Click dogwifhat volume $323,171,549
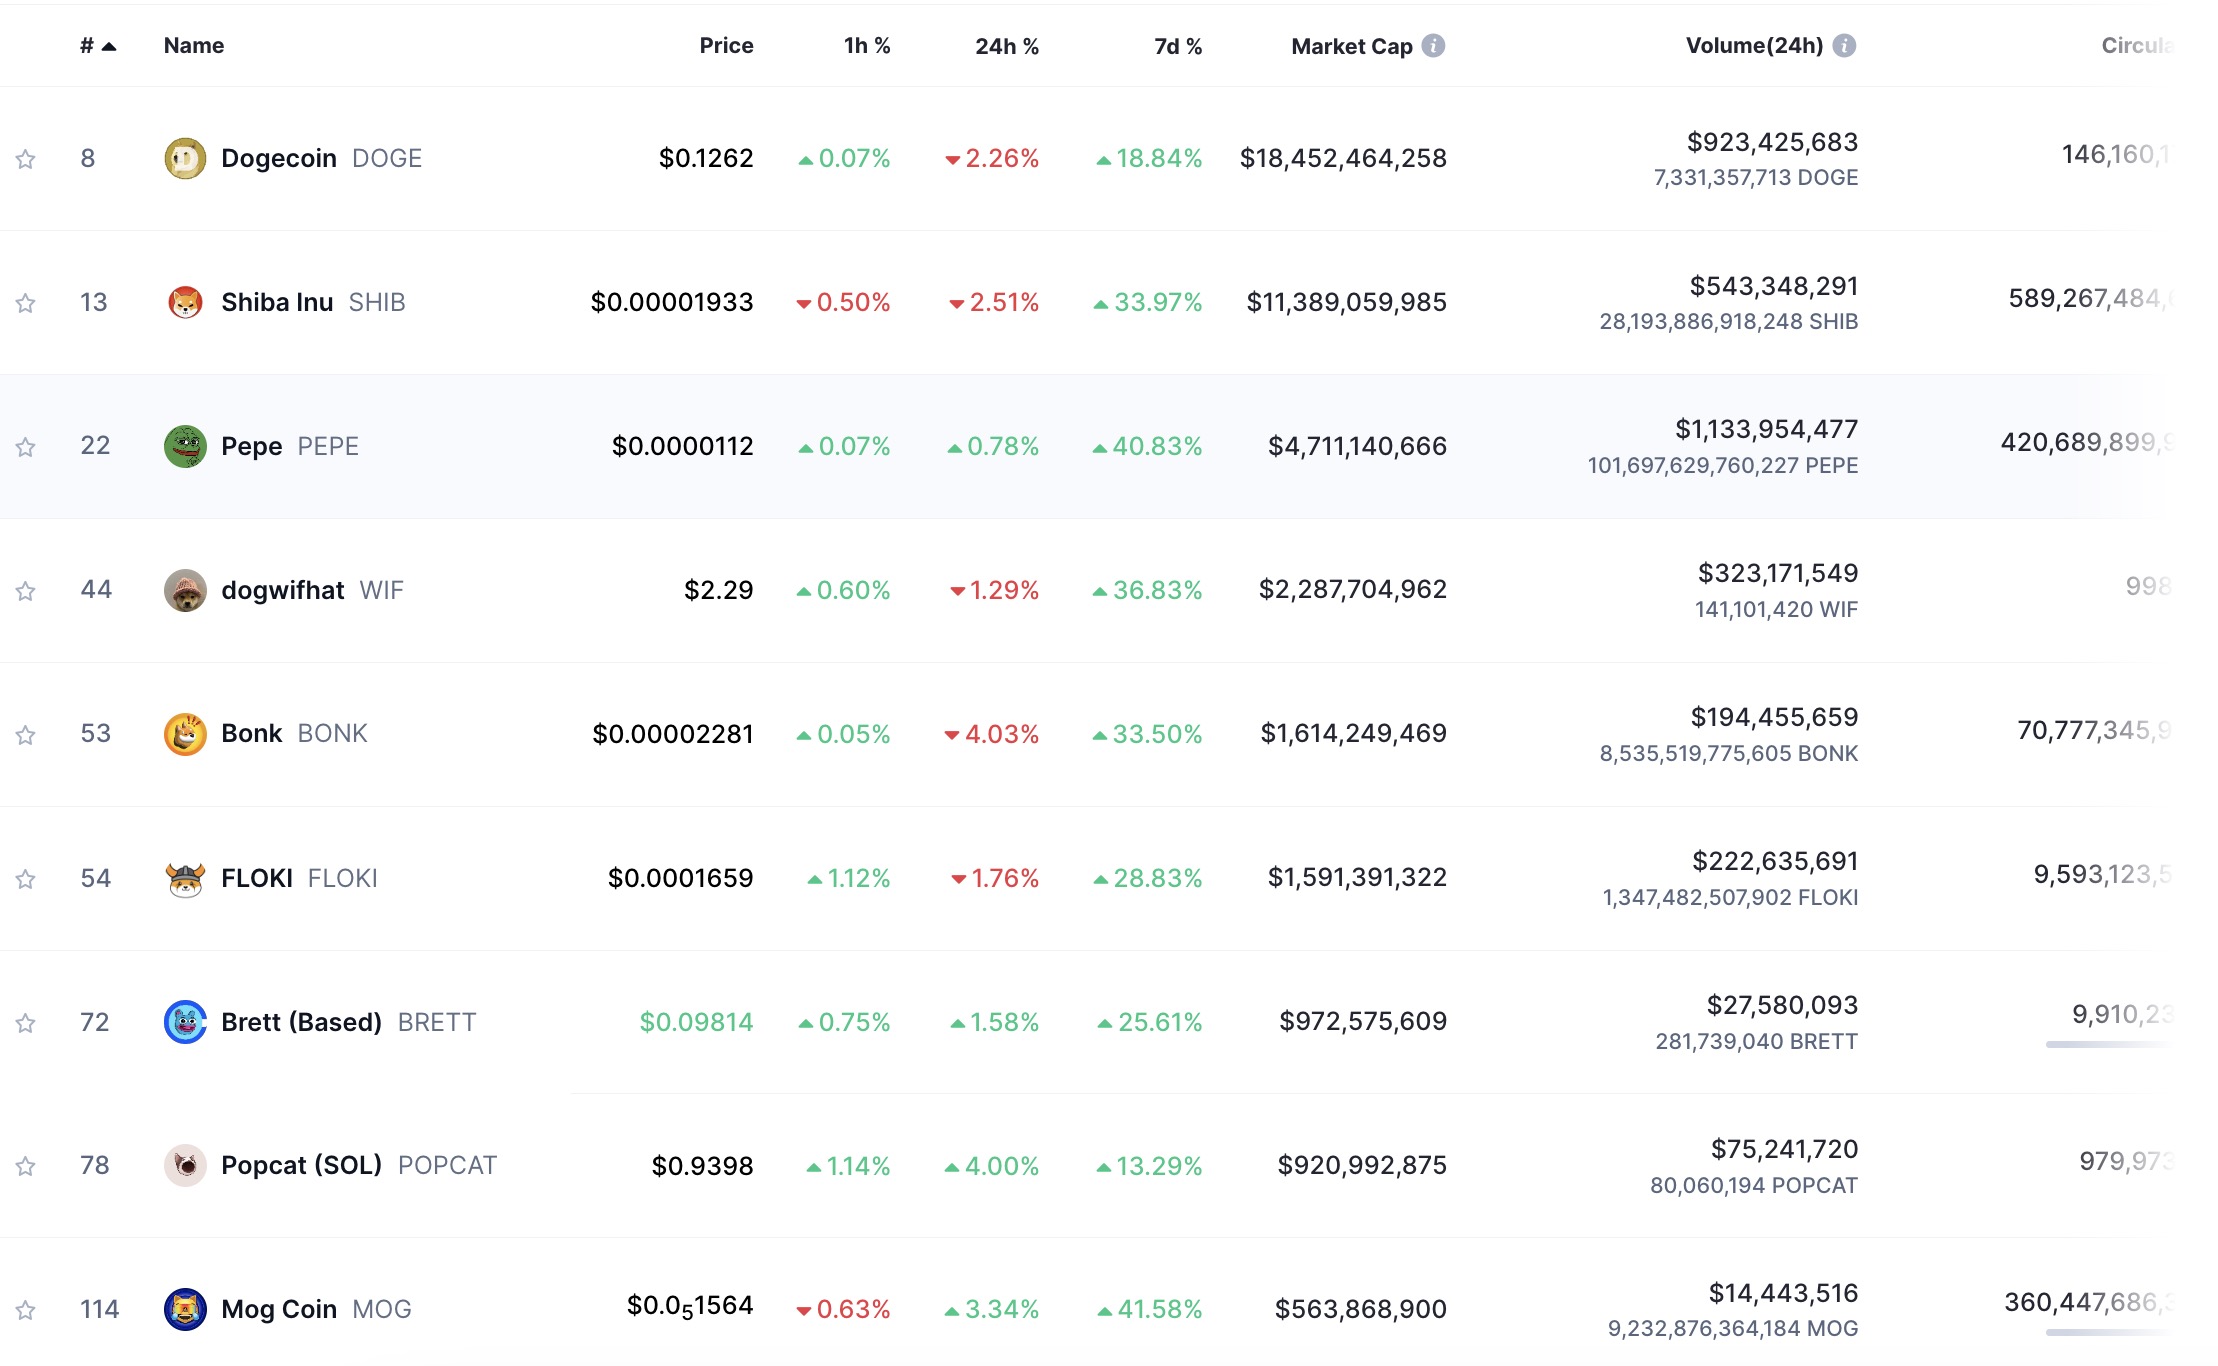This screenshot has width=2218, height=1366. click(1778, 573)
